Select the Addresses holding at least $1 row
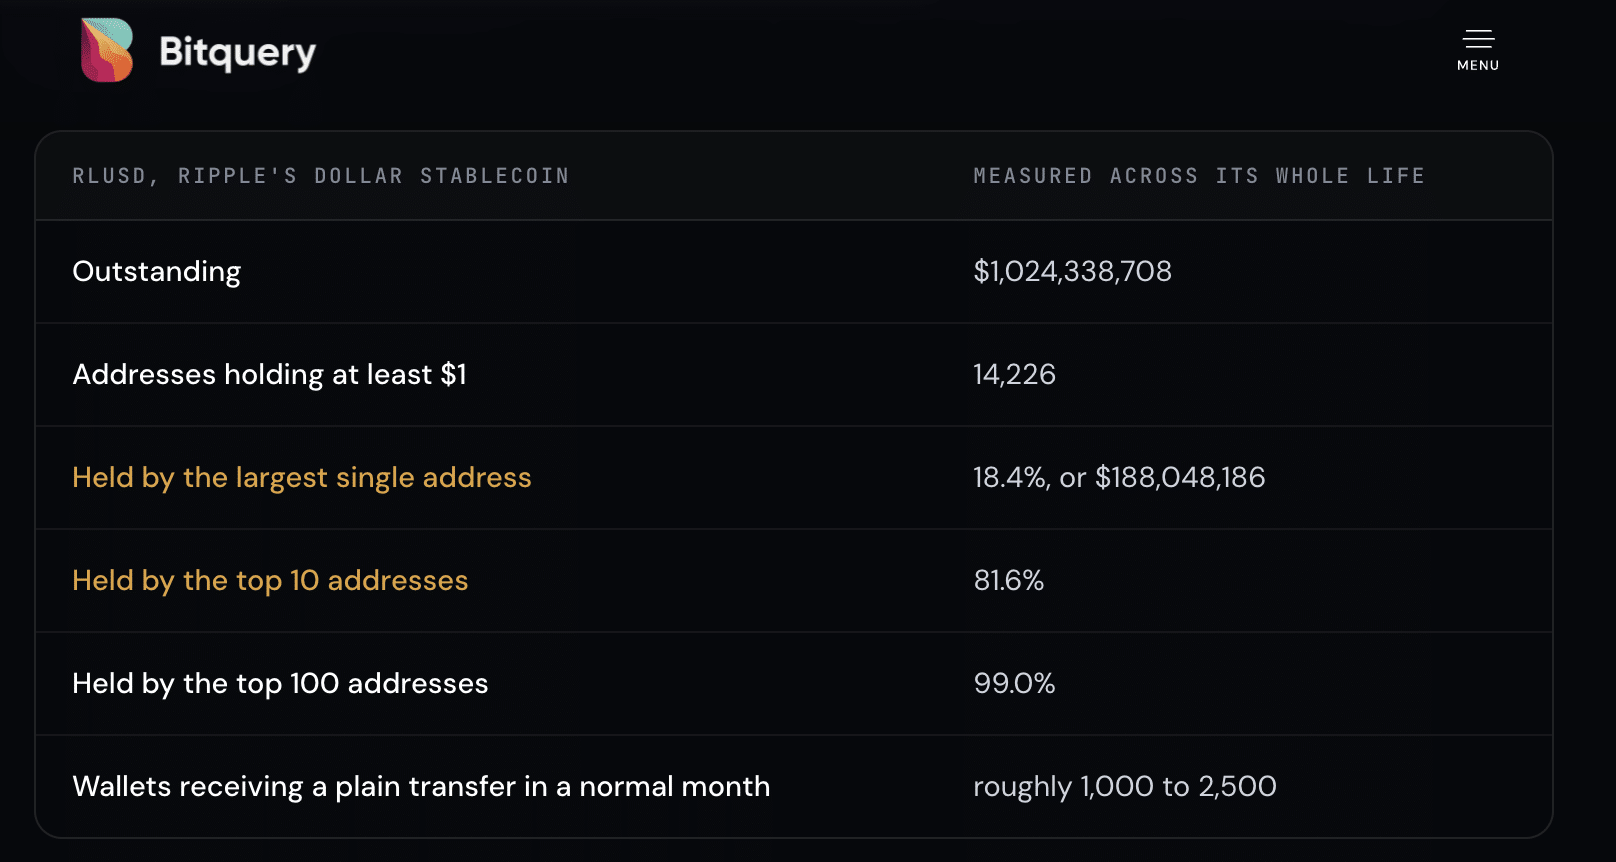Viewport: 1616px width, 862px height. (x=794, y=374)
